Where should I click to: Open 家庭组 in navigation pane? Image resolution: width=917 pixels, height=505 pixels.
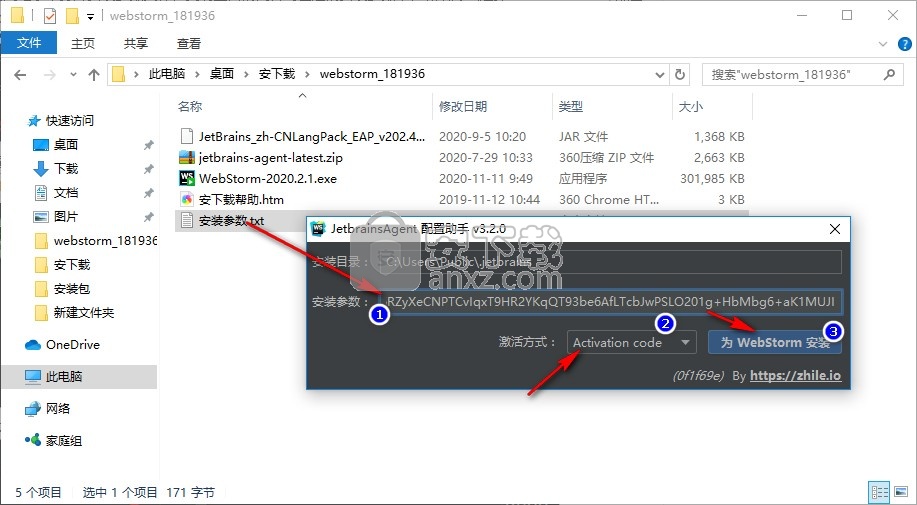(x=64, y=440)
